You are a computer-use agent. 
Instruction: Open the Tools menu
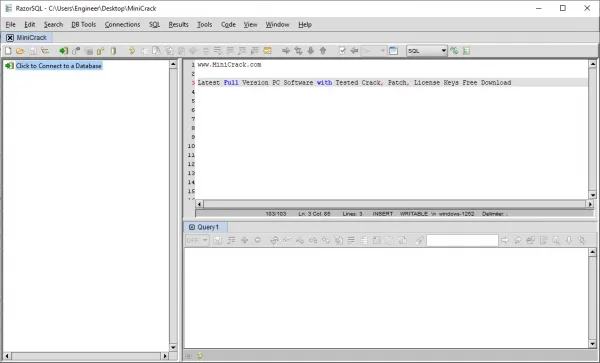click(204, 24)
